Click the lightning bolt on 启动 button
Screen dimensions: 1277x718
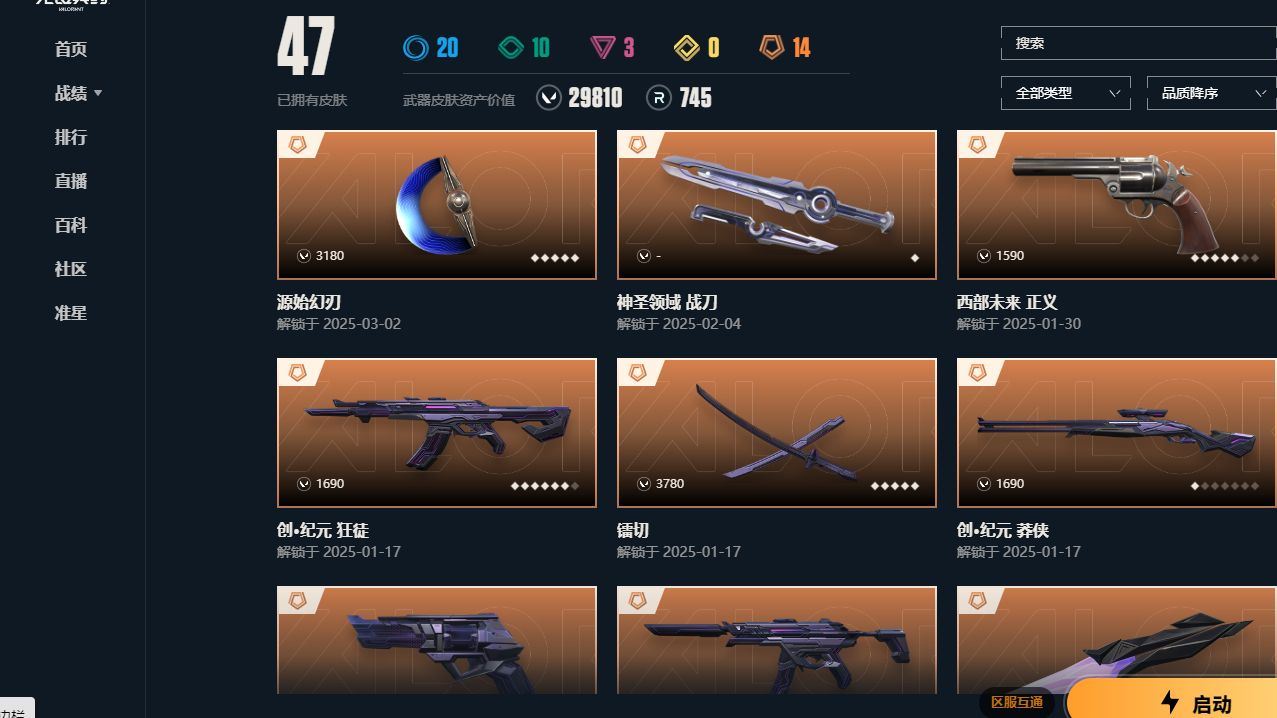[x=1170, y=702]
